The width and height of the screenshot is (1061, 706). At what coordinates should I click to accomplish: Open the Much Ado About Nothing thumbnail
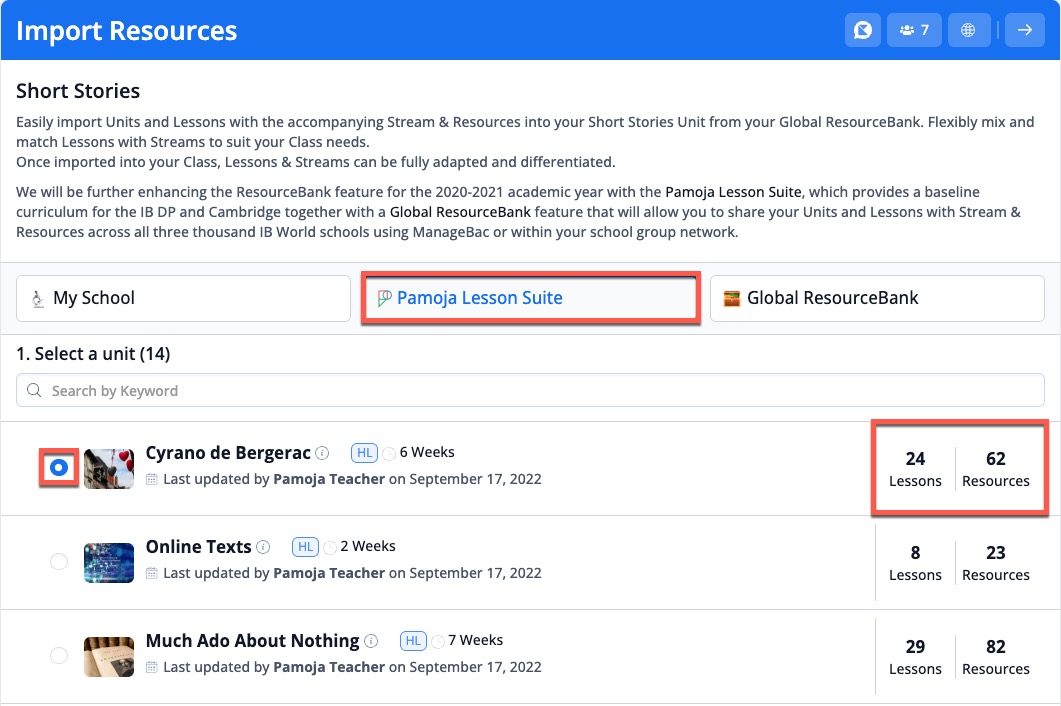pyautogui.click(x=109, y=657)
